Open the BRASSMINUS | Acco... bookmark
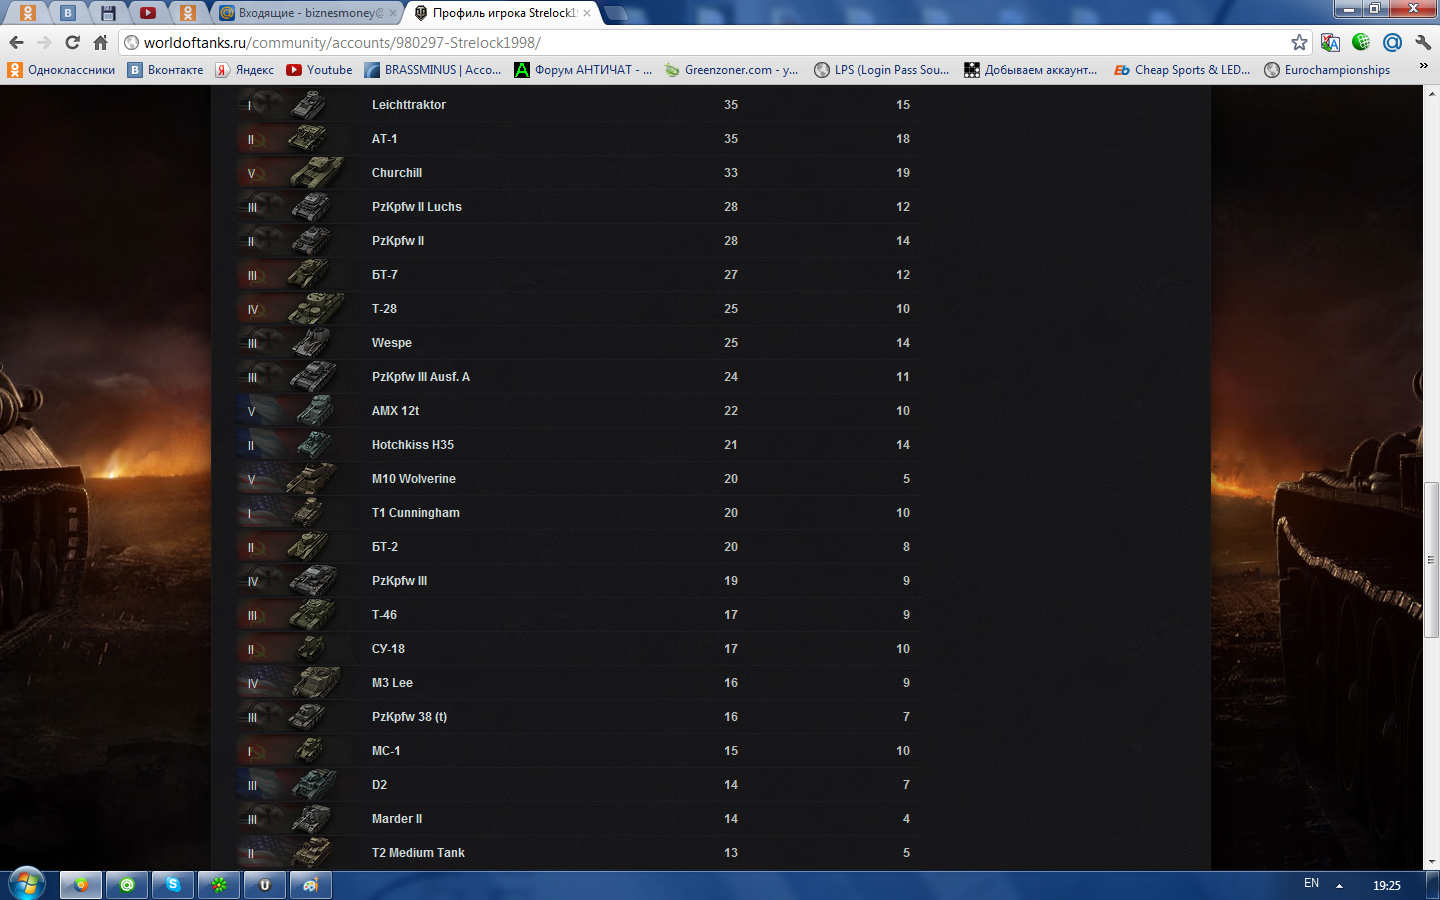Image resolution: width=1440 pixels, height=900 pixels. [x=433, y=70]
